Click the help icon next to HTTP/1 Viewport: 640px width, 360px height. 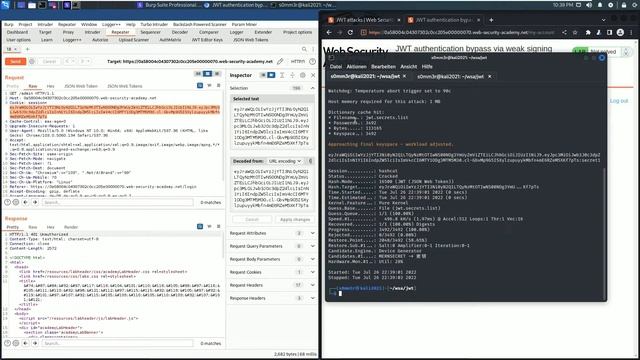pyautogui.click(x=312, y=61)
